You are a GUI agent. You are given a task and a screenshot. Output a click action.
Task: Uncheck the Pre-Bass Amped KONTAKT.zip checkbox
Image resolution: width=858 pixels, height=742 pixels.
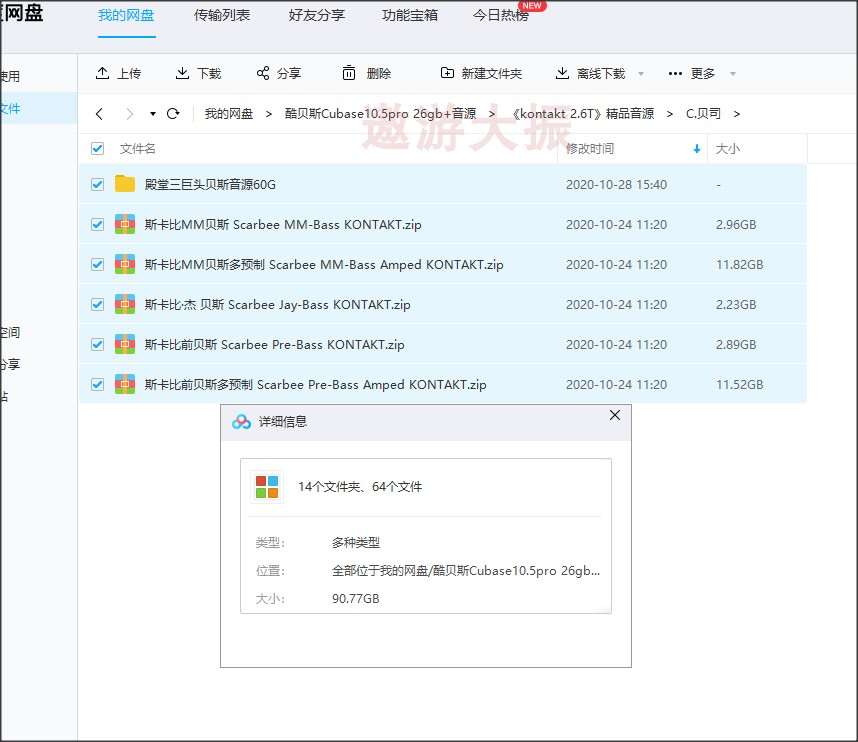(97, 384)
